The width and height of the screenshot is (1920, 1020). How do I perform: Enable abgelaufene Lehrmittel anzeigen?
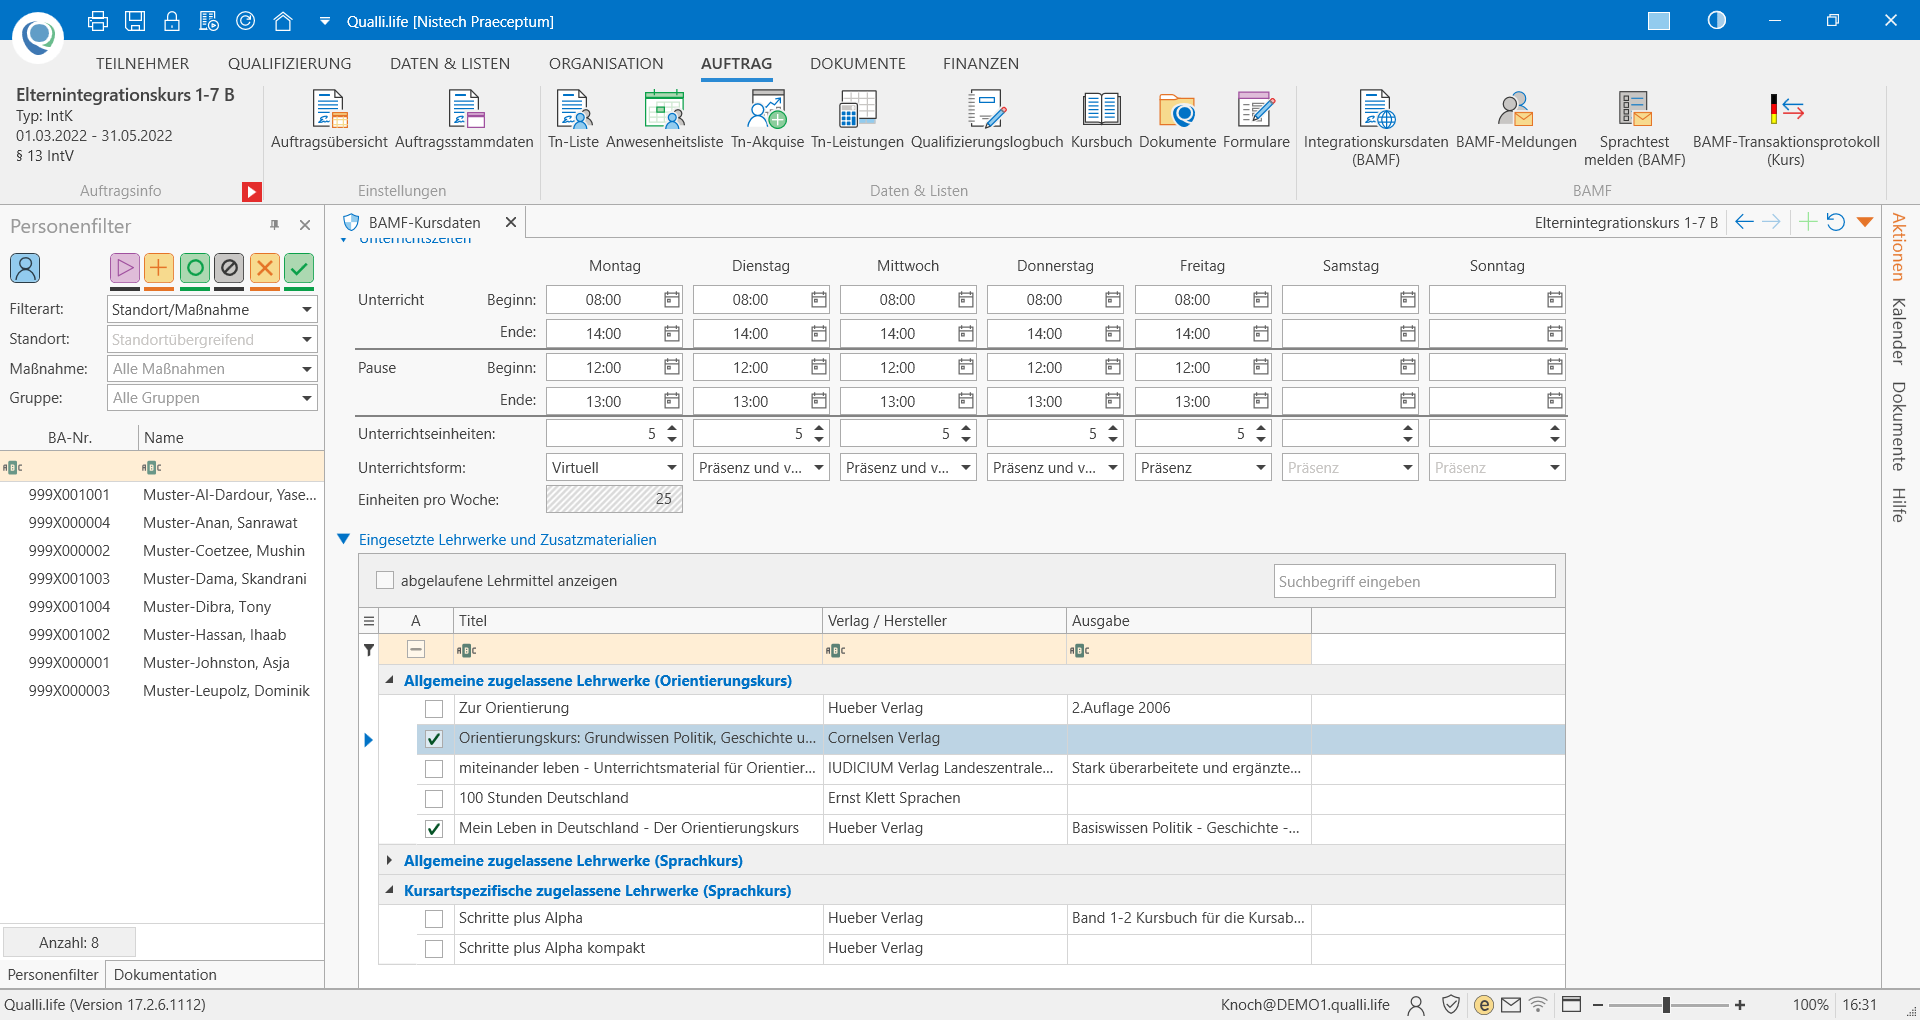click(385, 580)
